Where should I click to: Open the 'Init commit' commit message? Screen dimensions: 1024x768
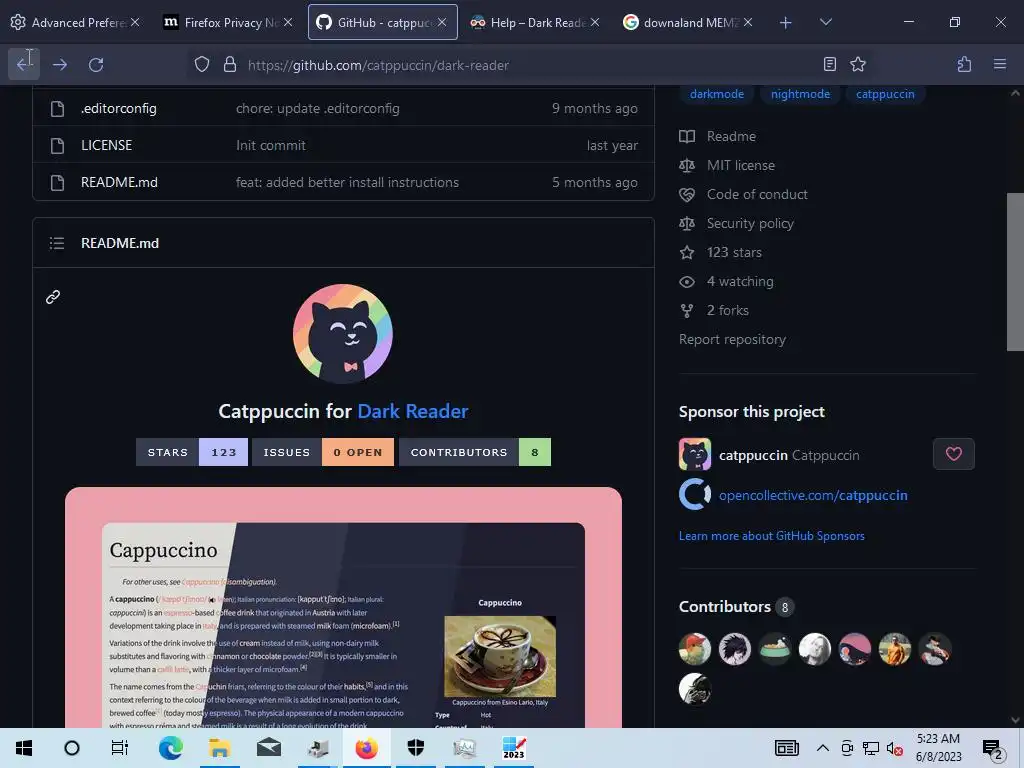(270, 145)
